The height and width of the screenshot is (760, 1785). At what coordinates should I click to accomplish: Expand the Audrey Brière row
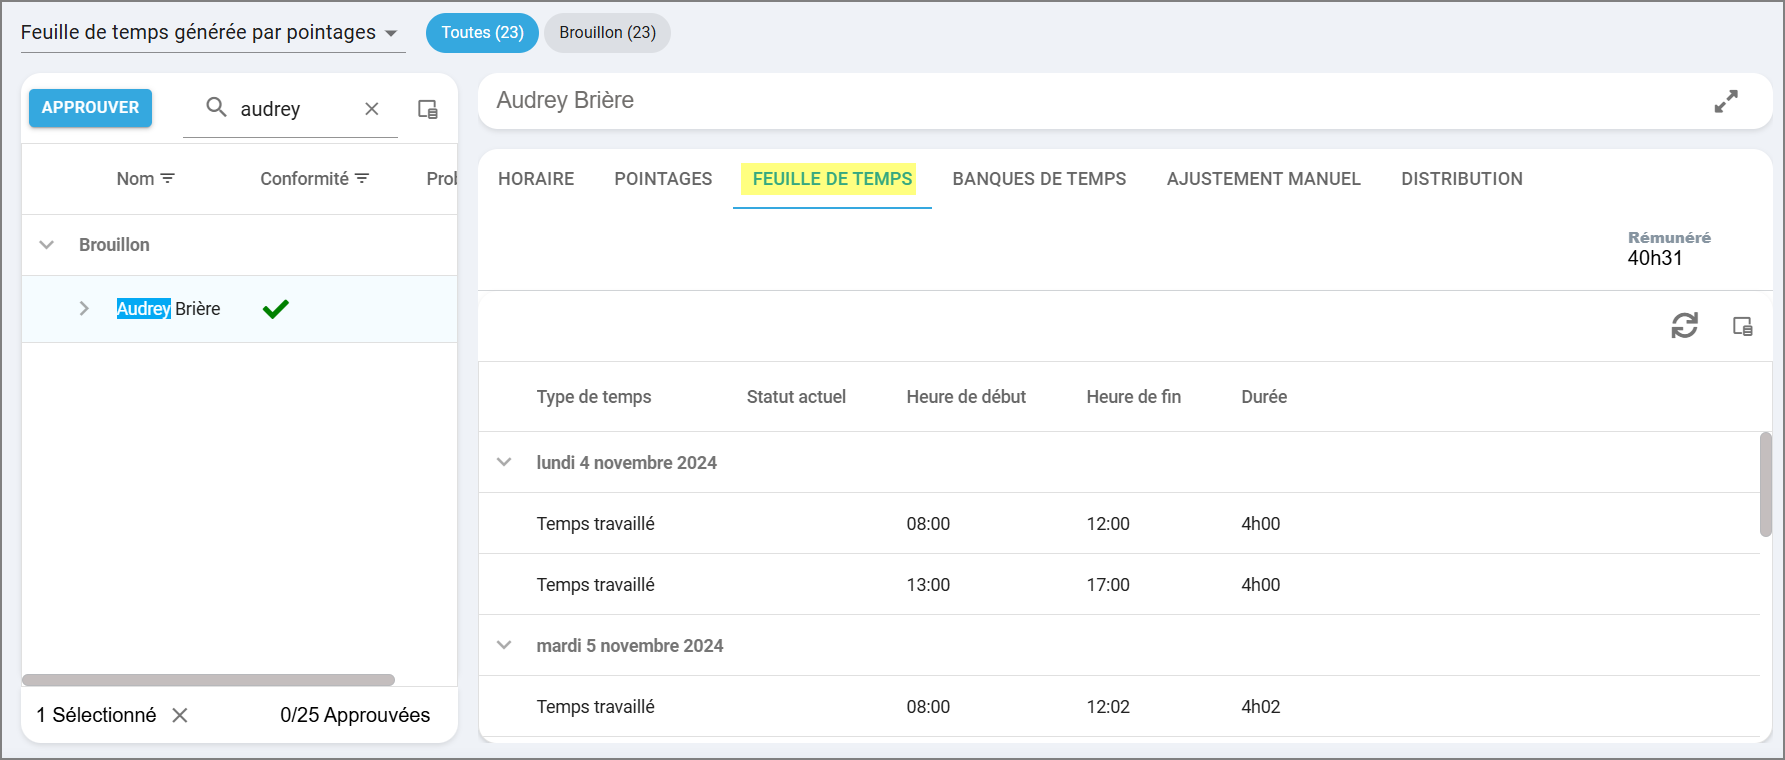coord(84,309)
